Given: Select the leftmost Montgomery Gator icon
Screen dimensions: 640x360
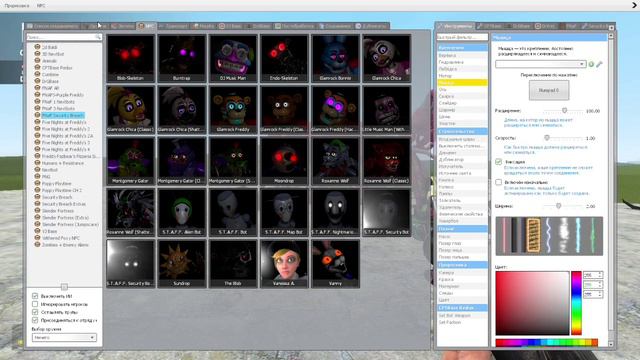Looking at the screenshot, I should coord(131,161).
